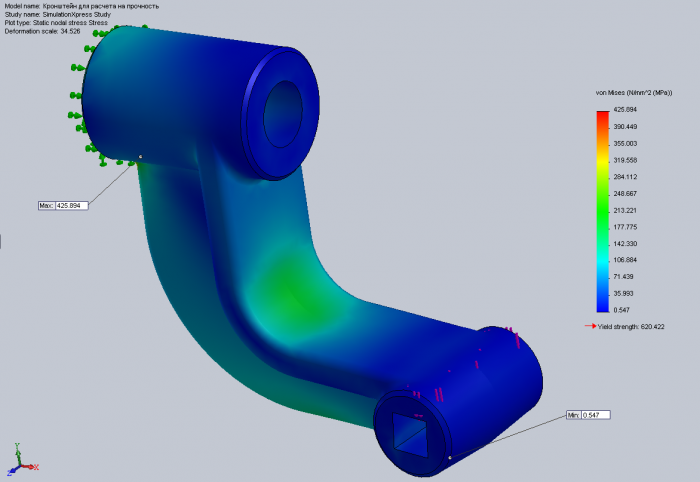This screenshot has width=700, height=482.
Task: Click the square hole in the lower boss
Action: tap(409, 435)
